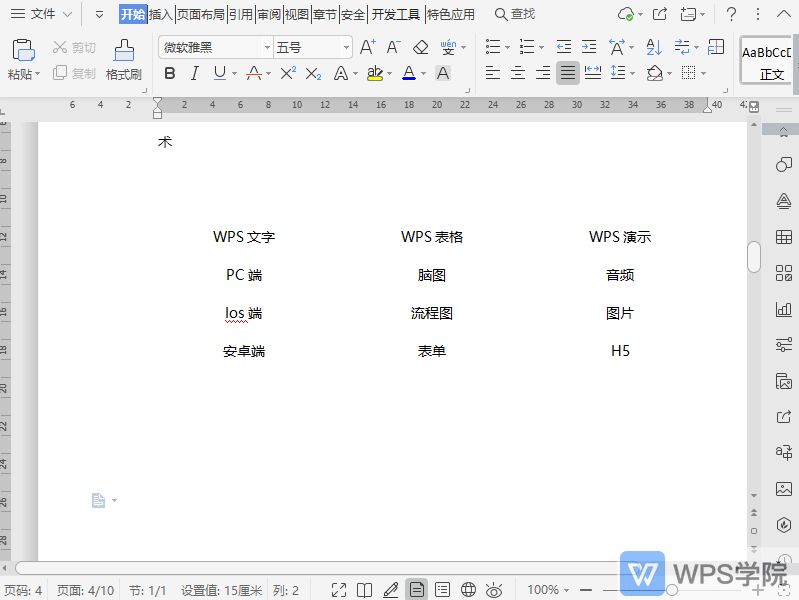
Task: Toggle page layout view in status bar
Action: click(417, 590)
